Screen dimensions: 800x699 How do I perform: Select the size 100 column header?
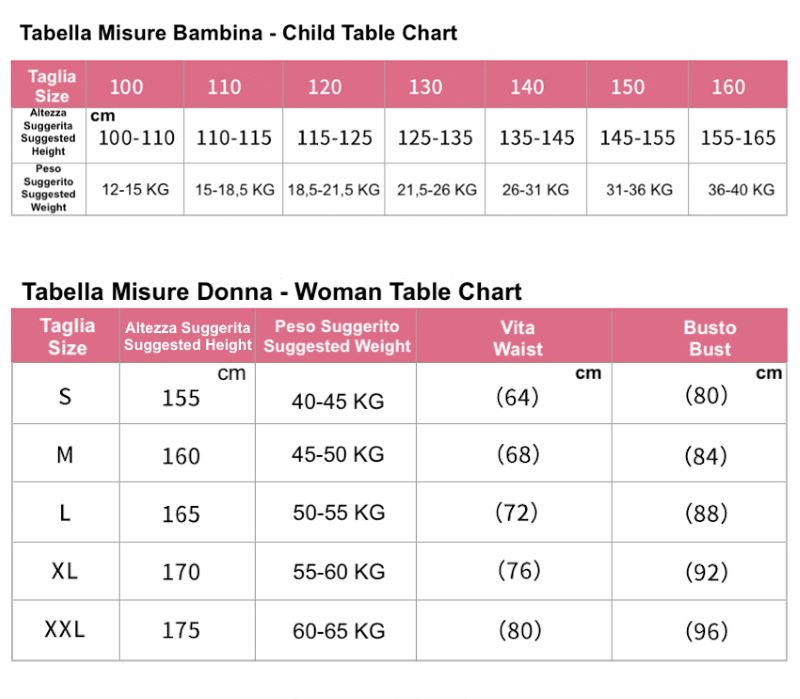click(x=126, y=86)
